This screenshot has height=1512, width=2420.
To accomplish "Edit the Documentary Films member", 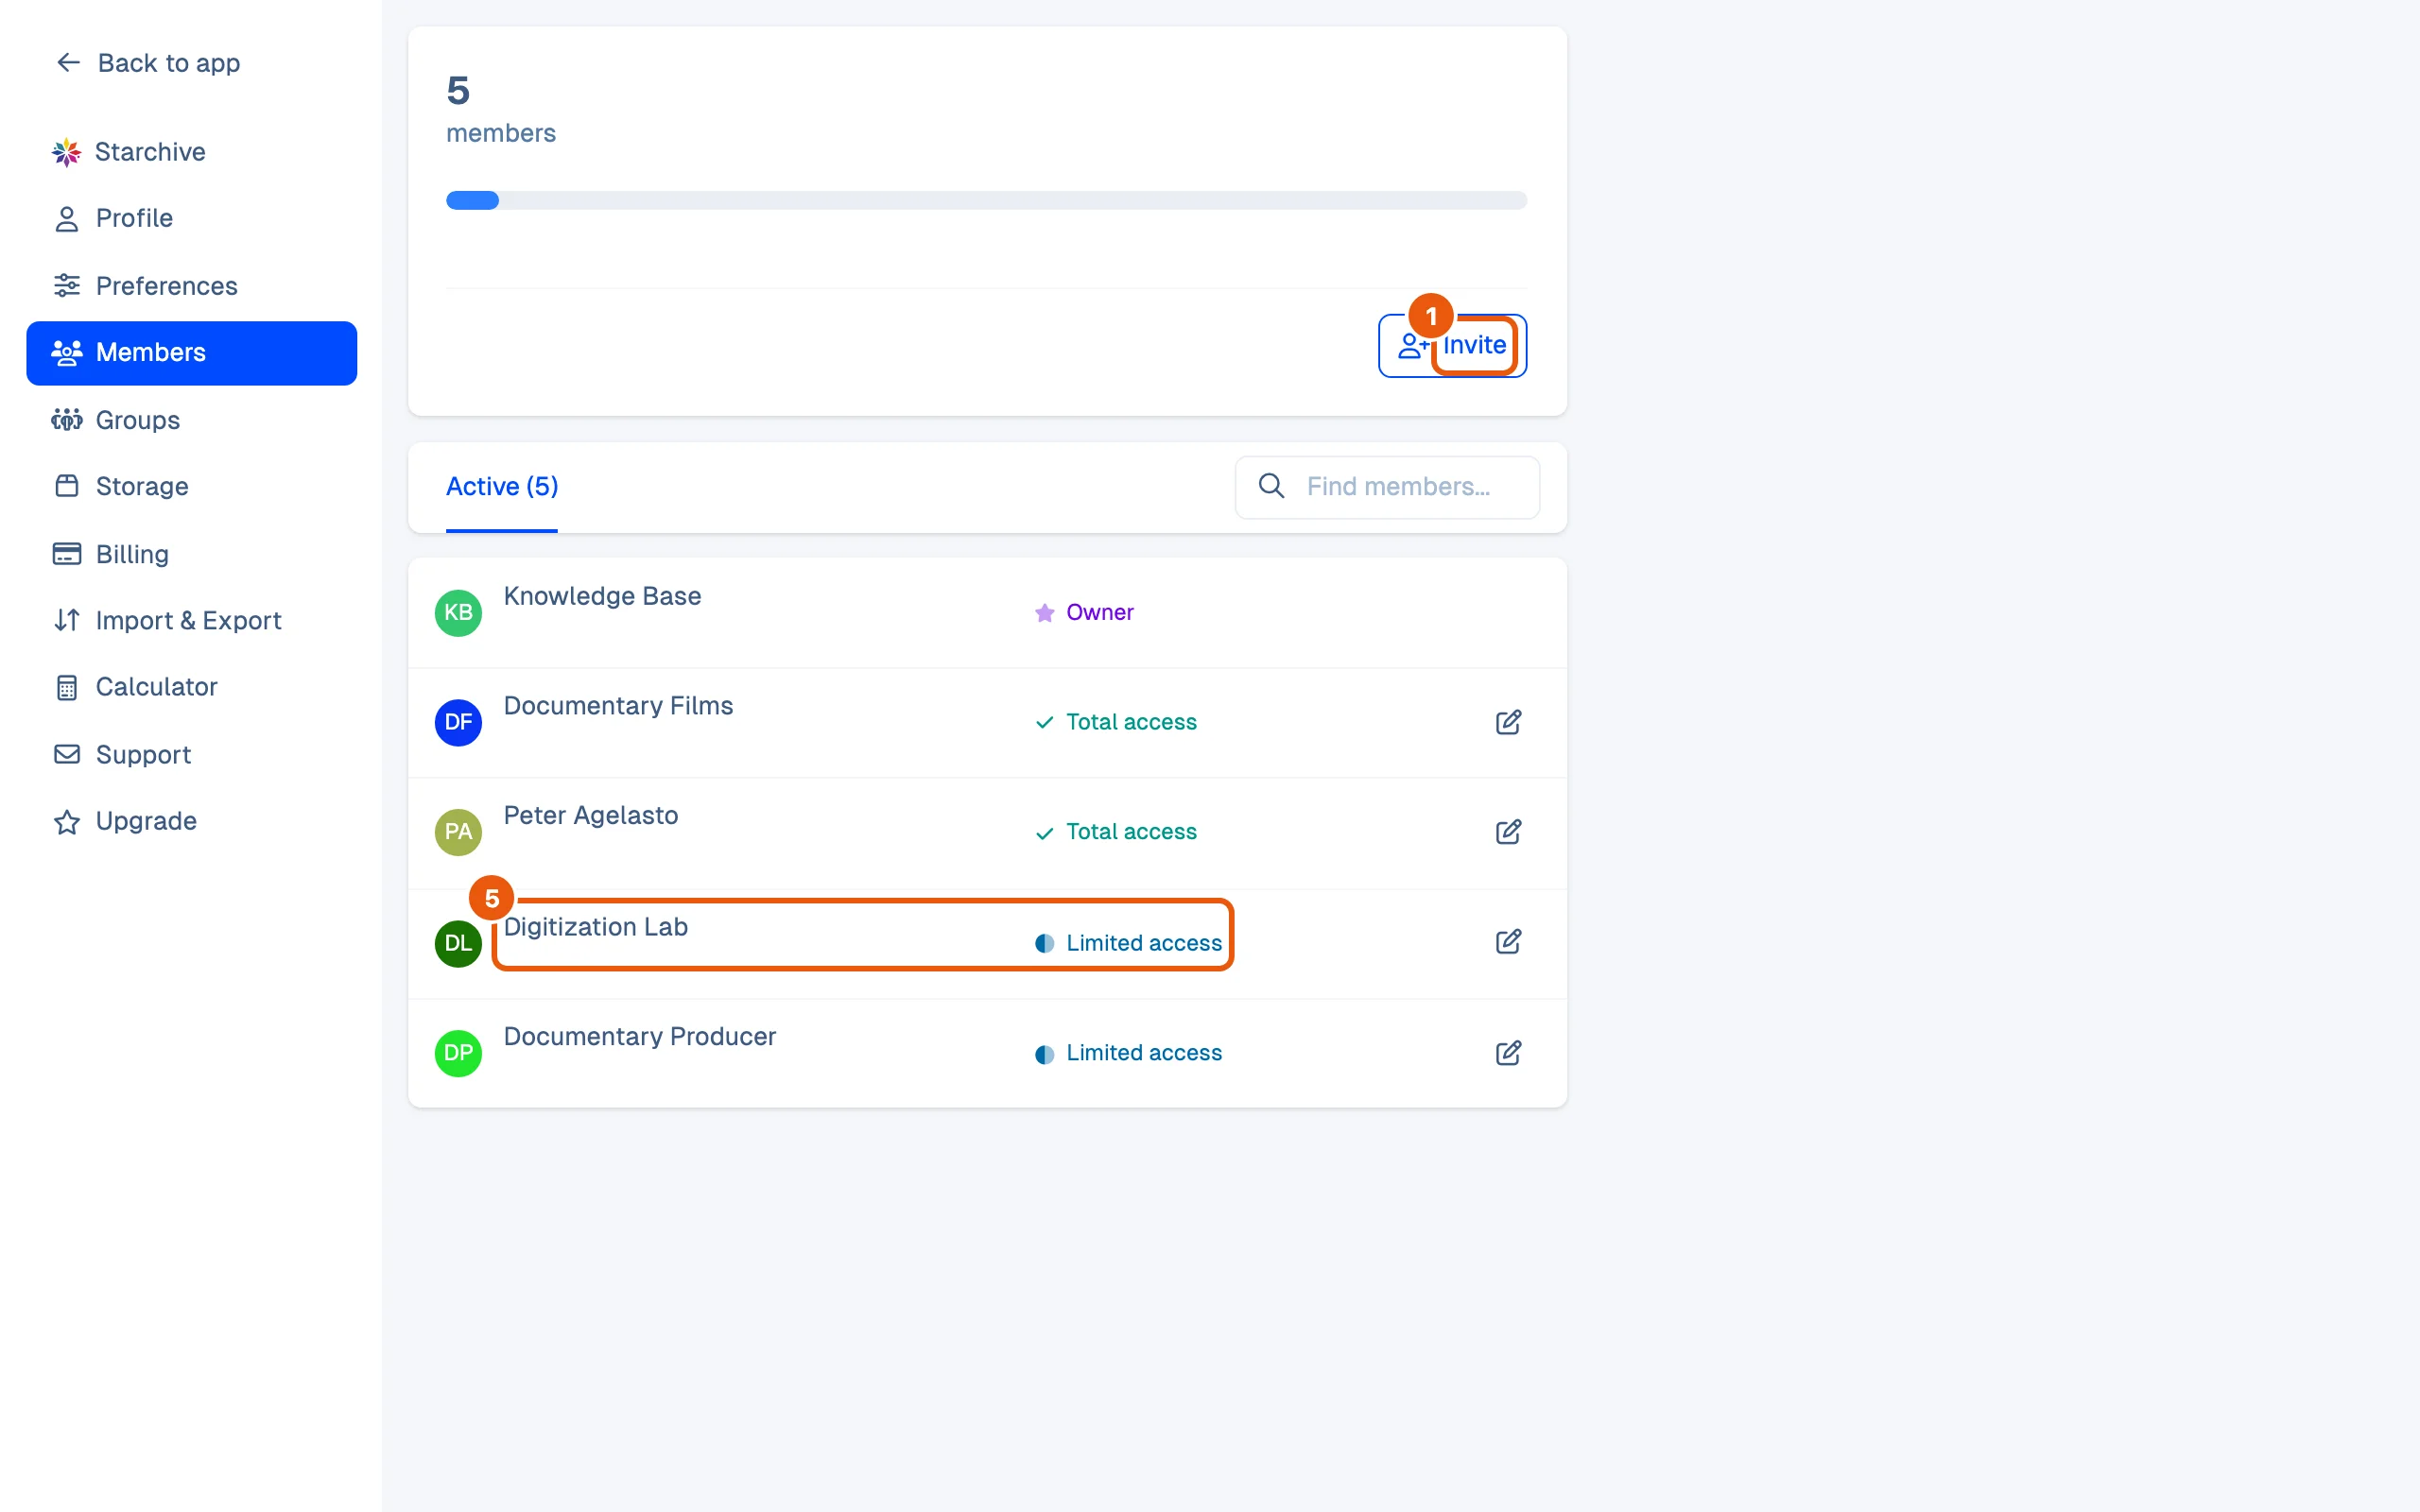I will point(1508,722).
